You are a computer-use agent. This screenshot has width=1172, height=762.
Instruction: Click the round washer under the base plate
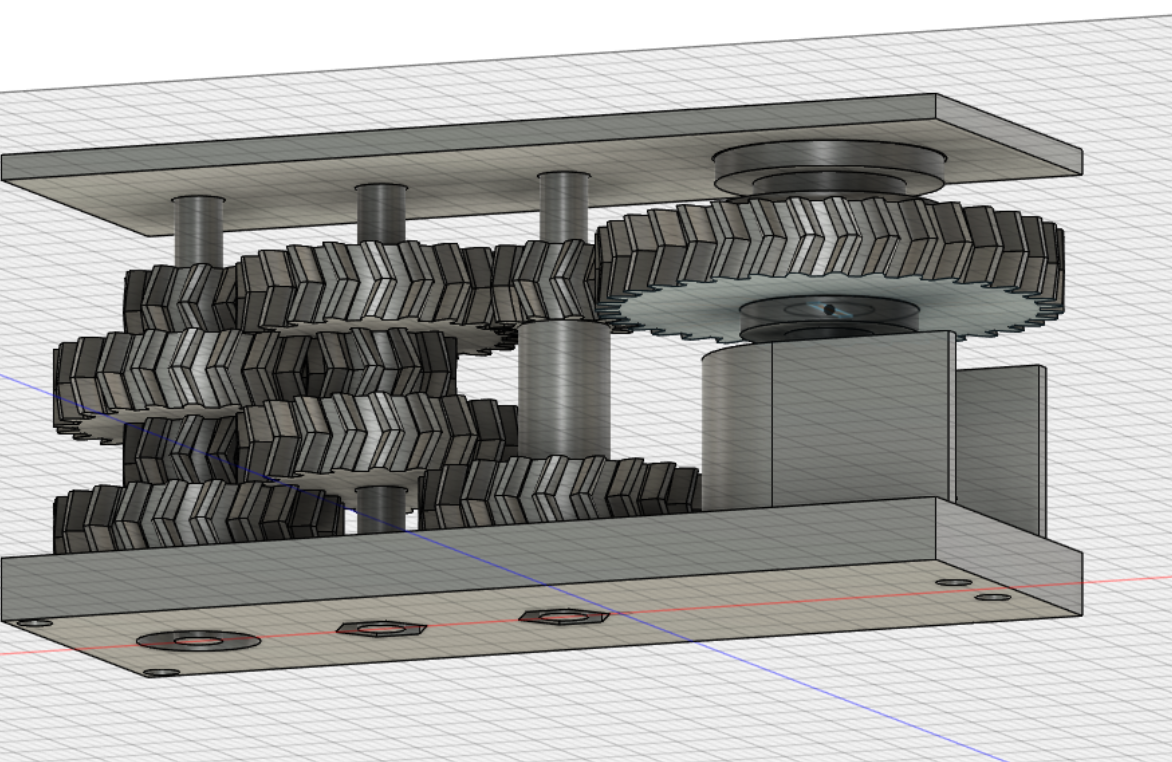tap(198, 641)
